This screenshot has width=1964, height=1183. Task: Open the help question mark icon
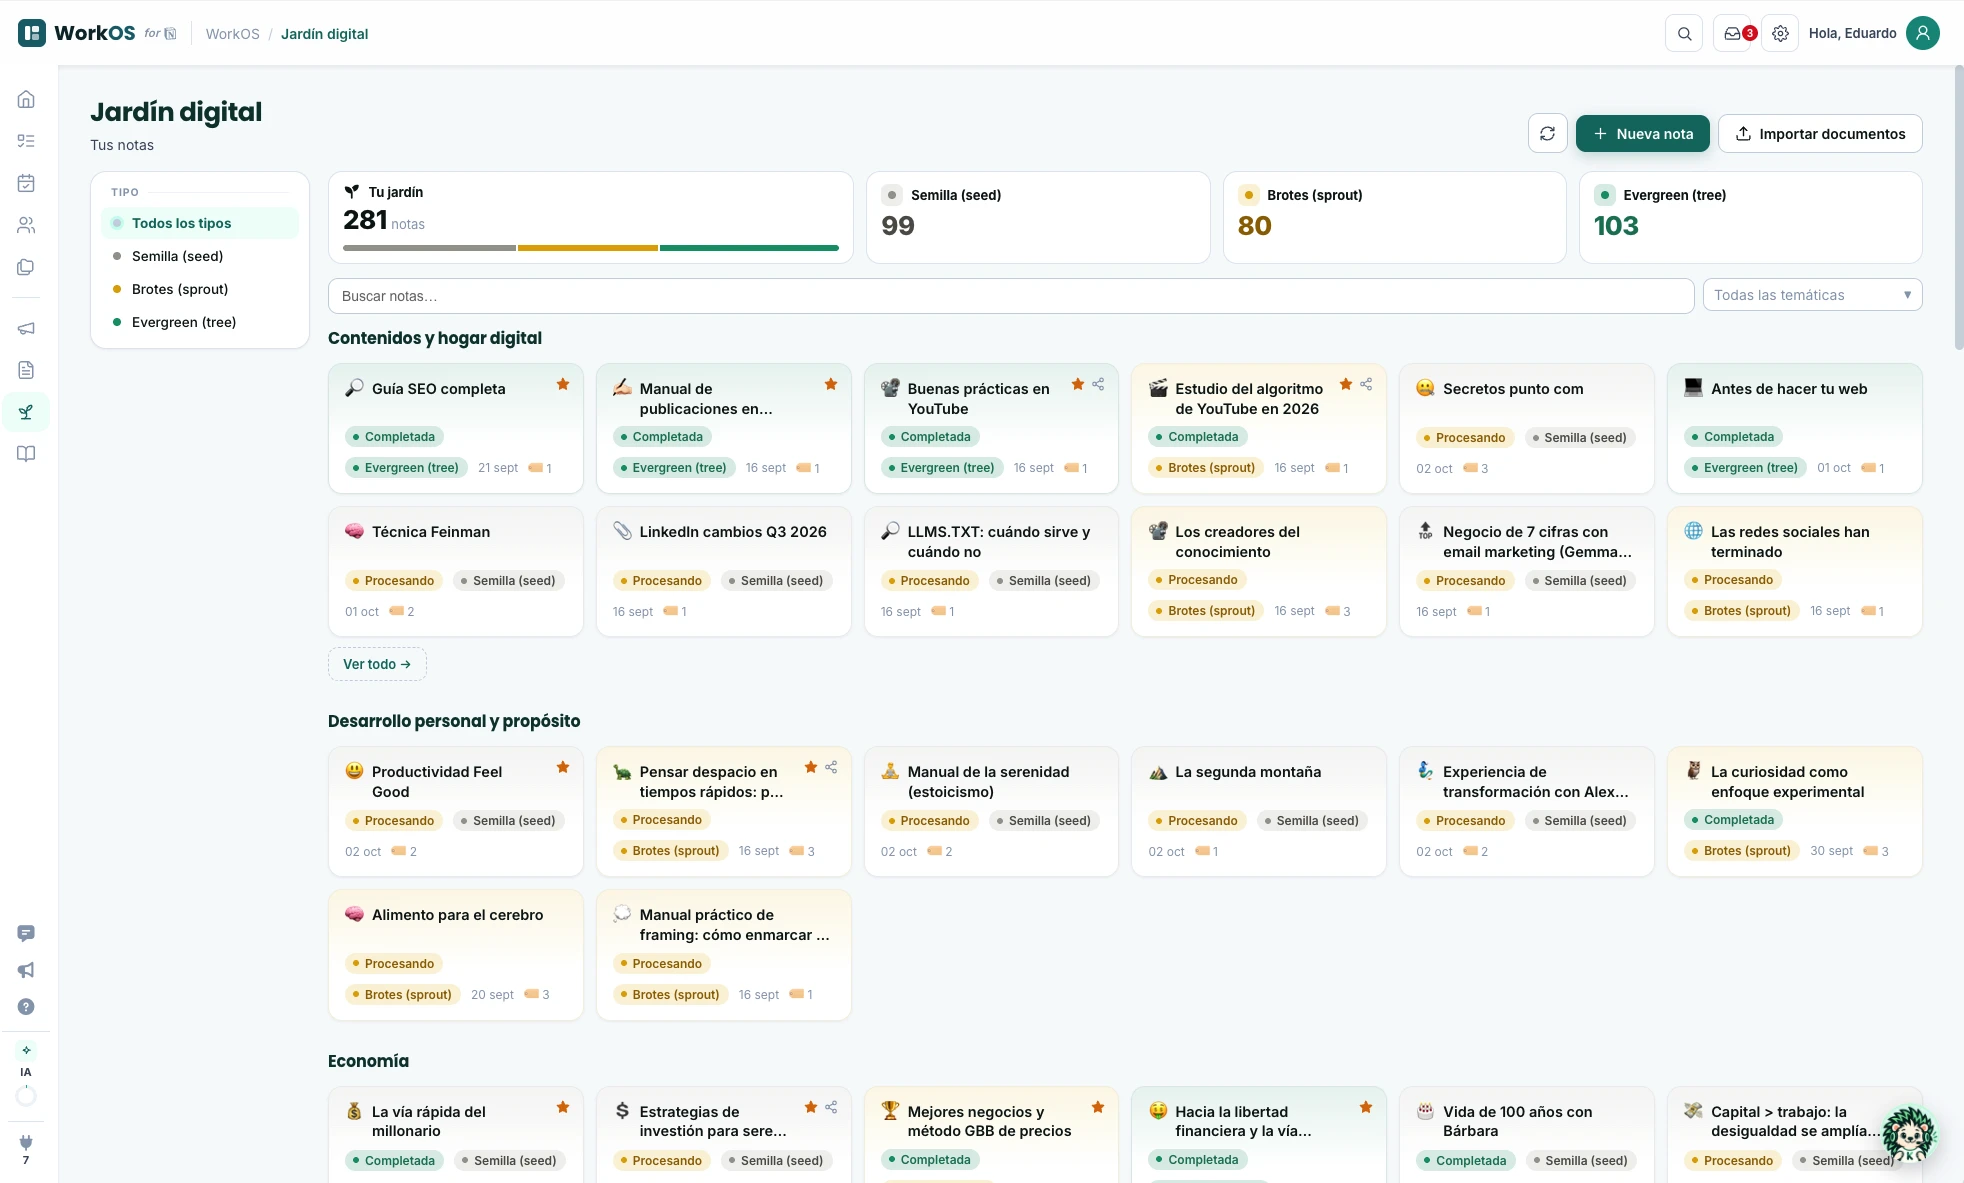point(26,1007)
